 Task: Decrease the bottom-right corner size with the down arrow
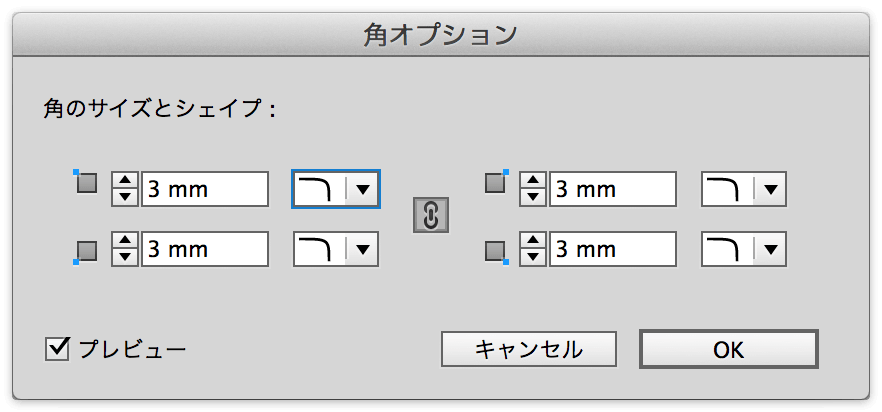point(533,257)
